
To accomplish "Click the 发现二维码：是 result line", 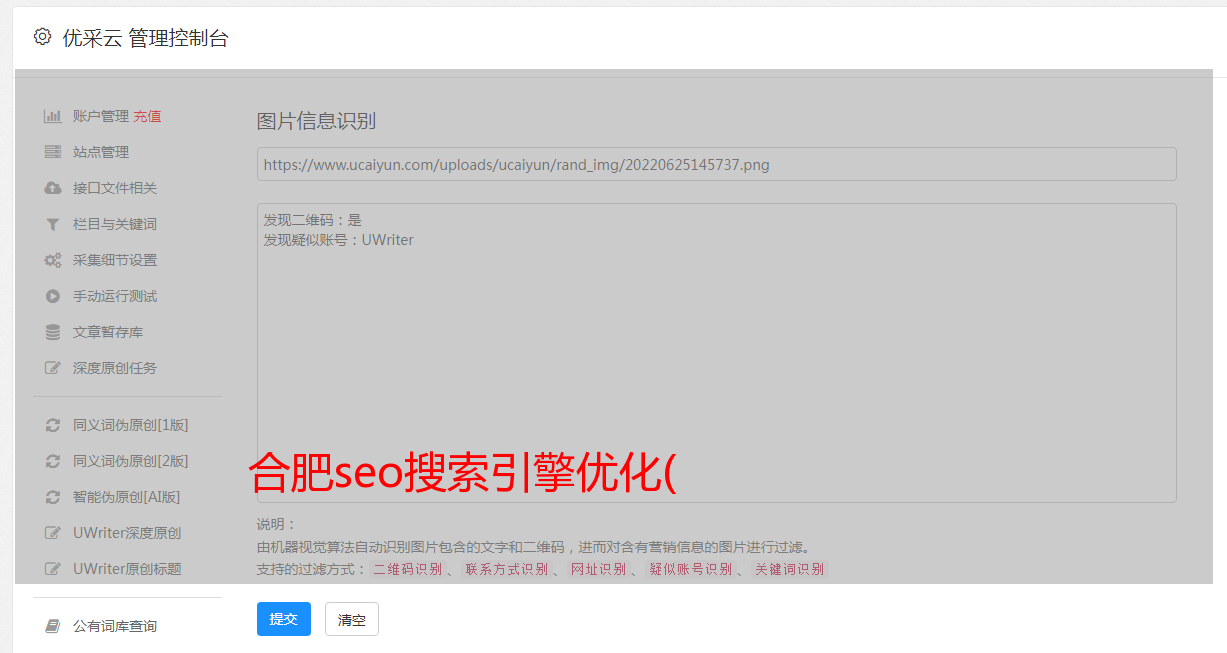I will [313, 220].
